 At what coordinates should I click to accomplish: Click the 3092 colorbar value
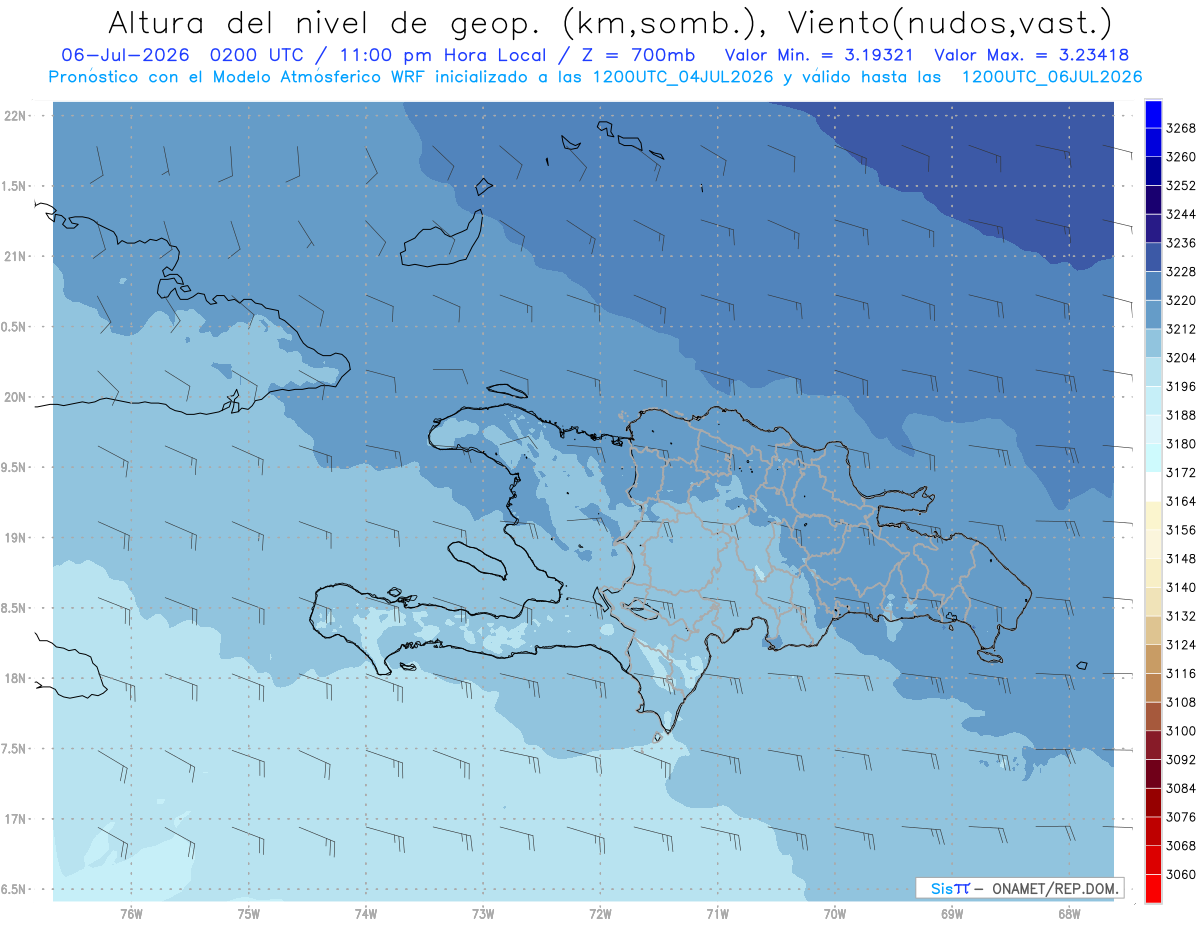coord(1181,760)
